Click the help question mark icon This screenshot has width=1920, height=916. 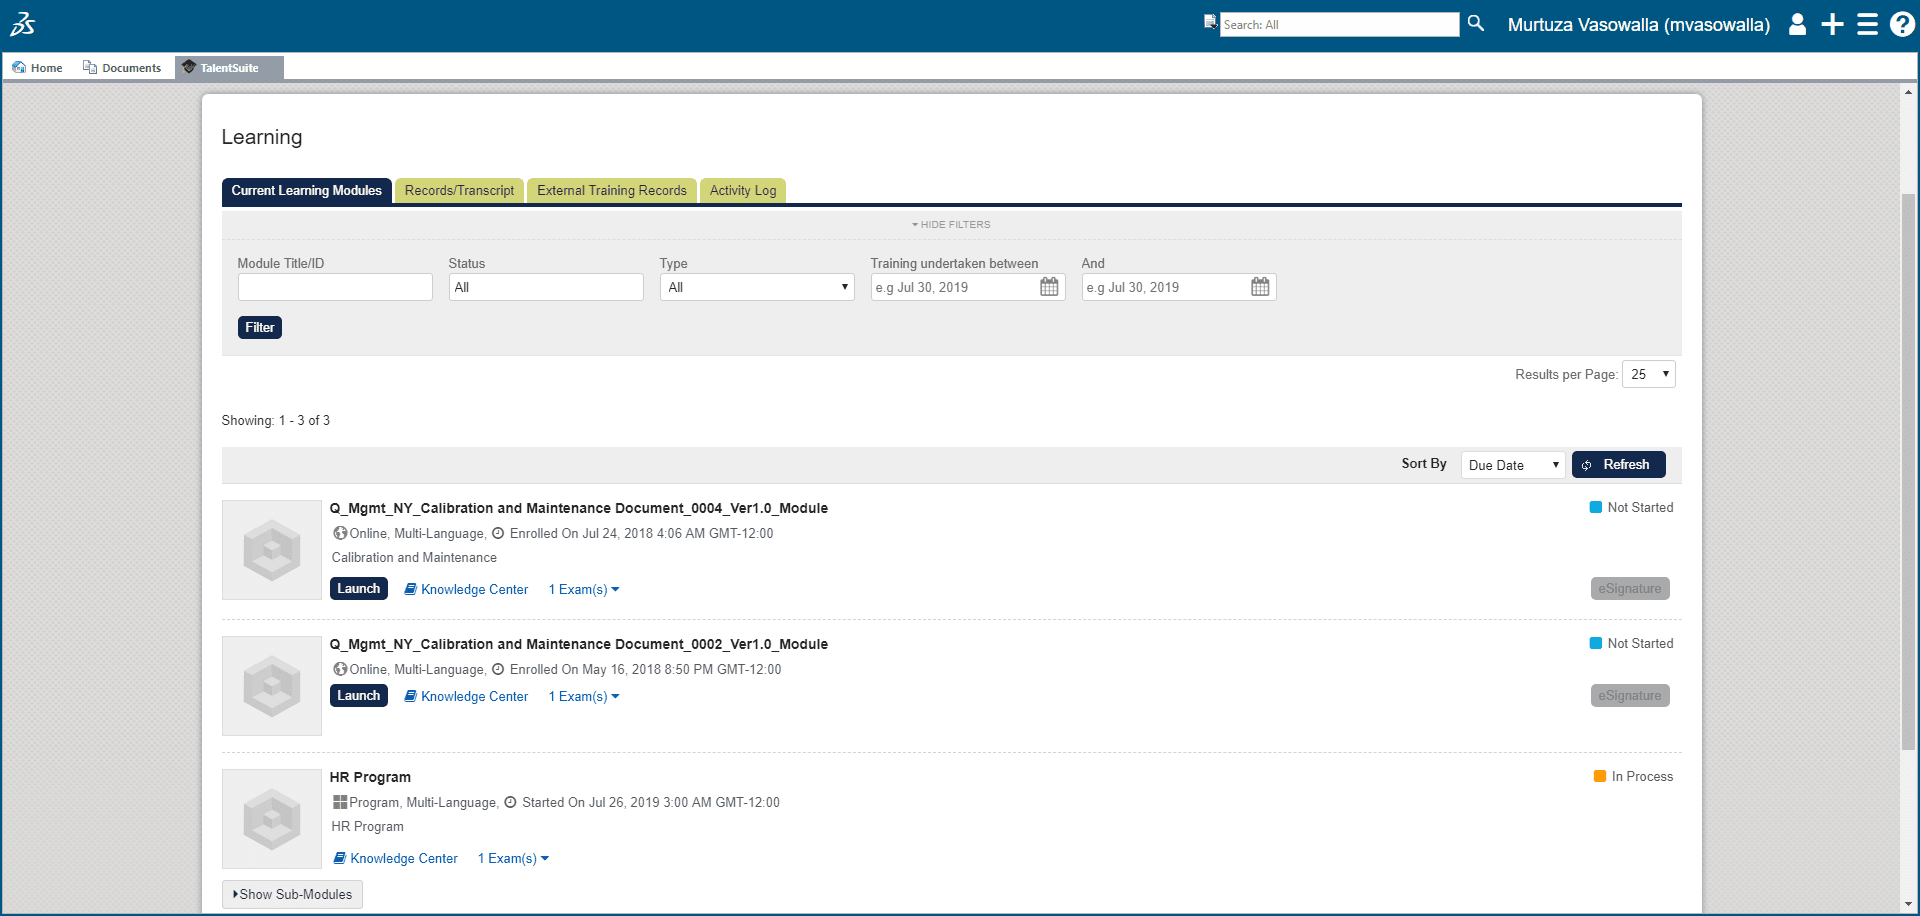[x=1901, y=24]
